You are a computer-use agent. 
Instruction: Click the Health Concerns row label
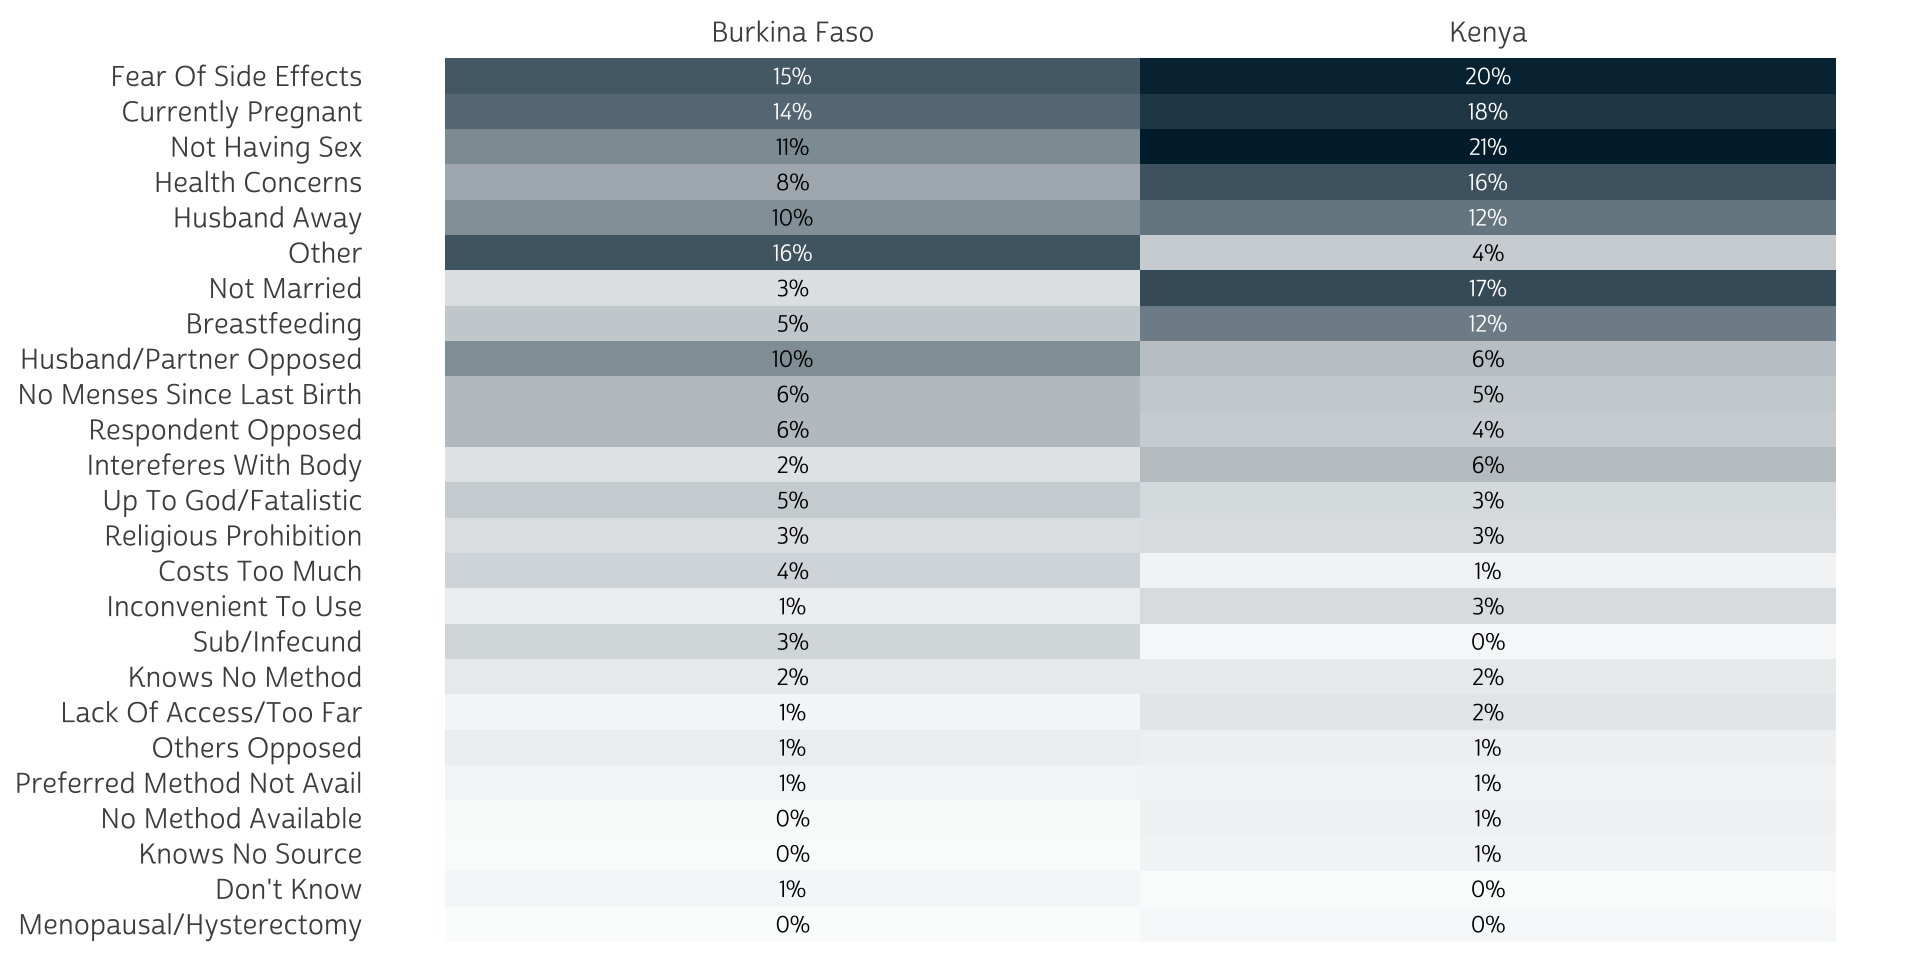click(x=258, y=183)
